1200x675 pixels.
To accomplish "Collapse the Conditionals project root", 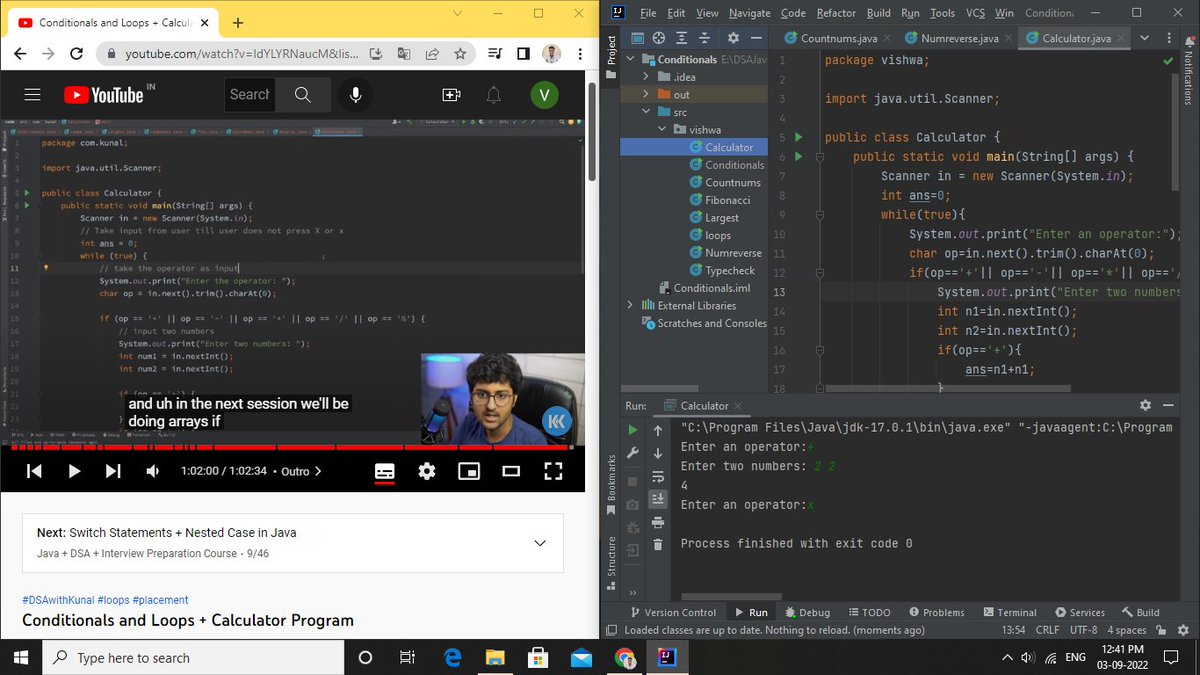I will pos(630,59).
